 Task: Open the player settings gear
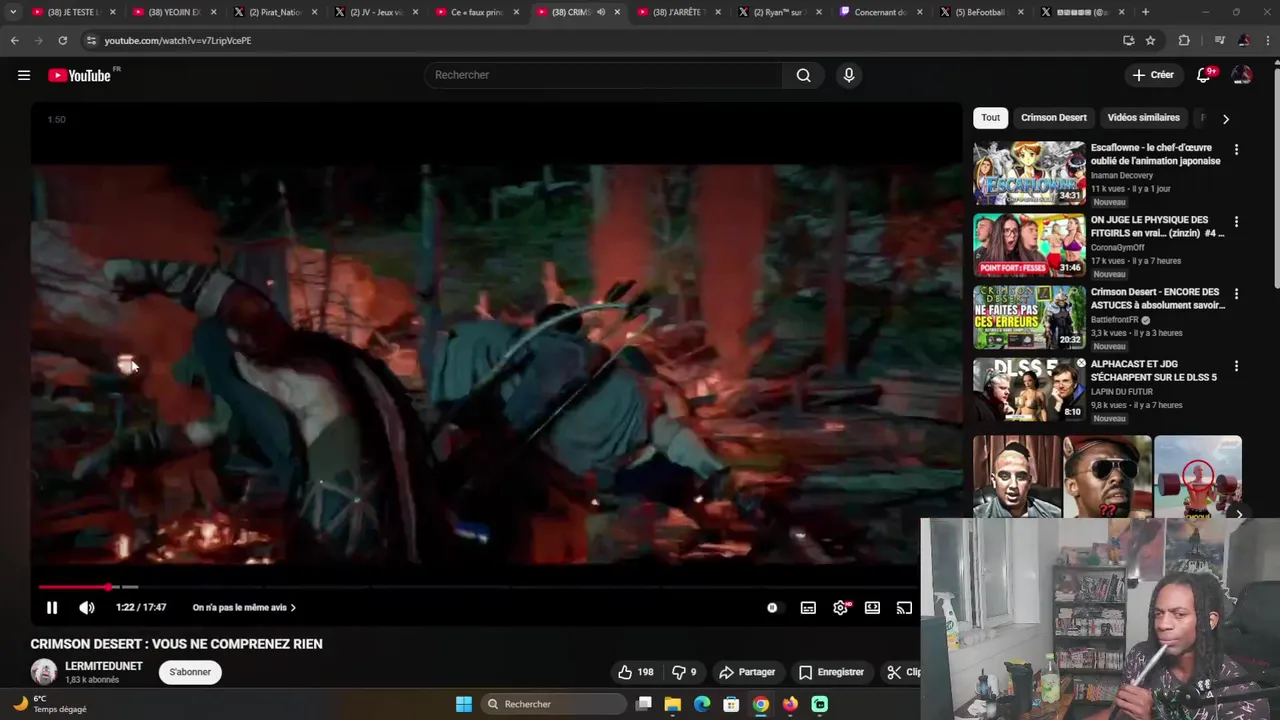840,607
